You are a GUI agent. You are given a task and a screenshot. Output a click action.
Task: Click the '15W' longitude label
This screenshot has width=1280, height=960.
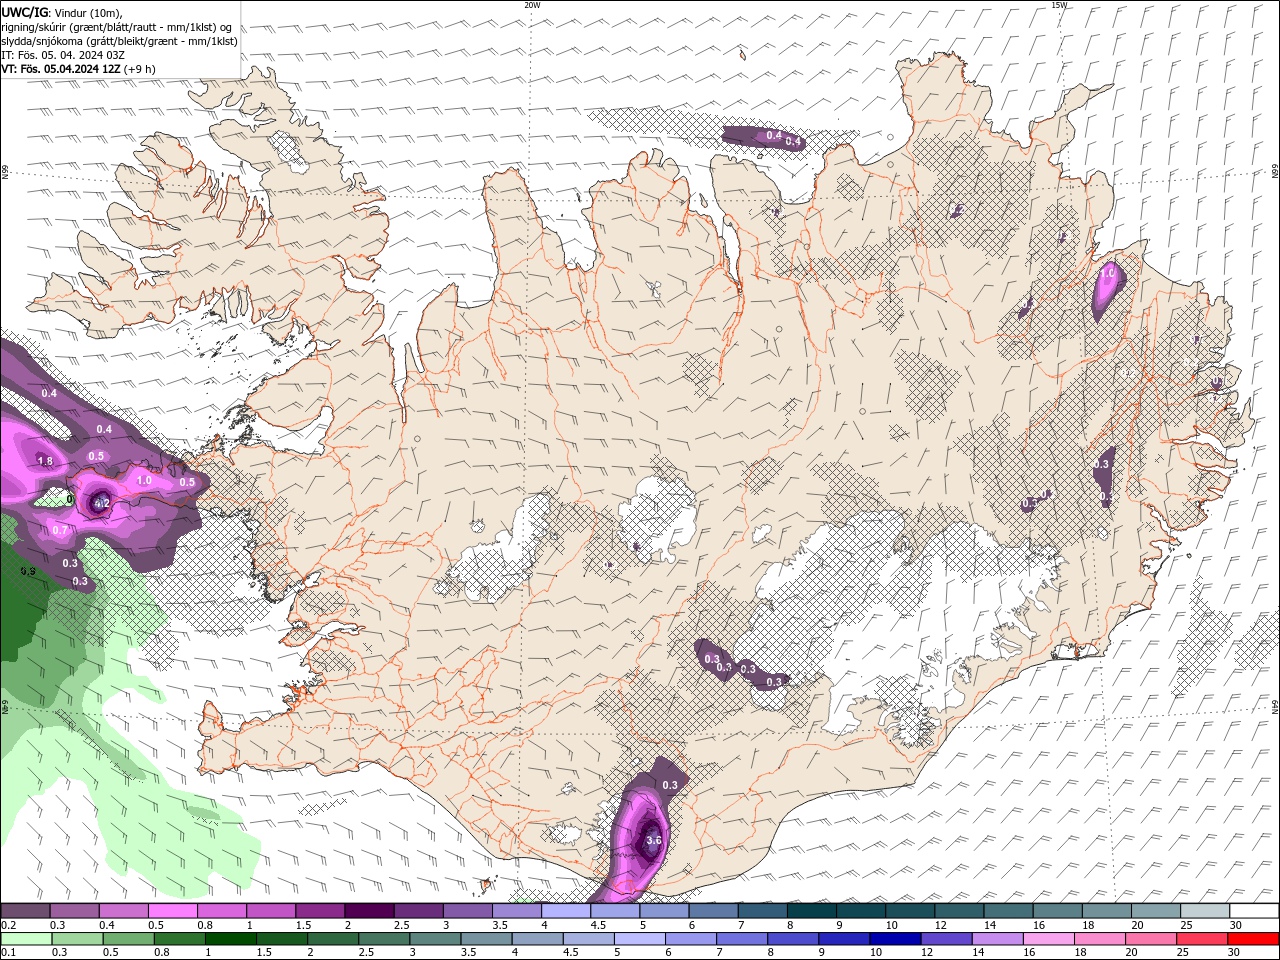[1059, 5]
